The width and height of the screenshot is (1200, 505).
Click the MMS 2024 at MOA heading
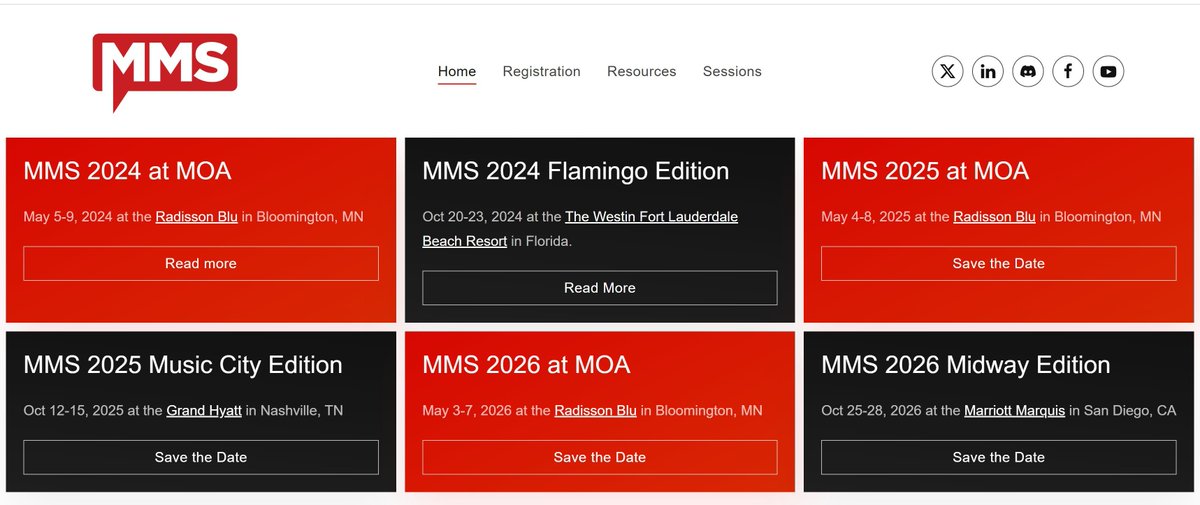(x=127, y=171)
